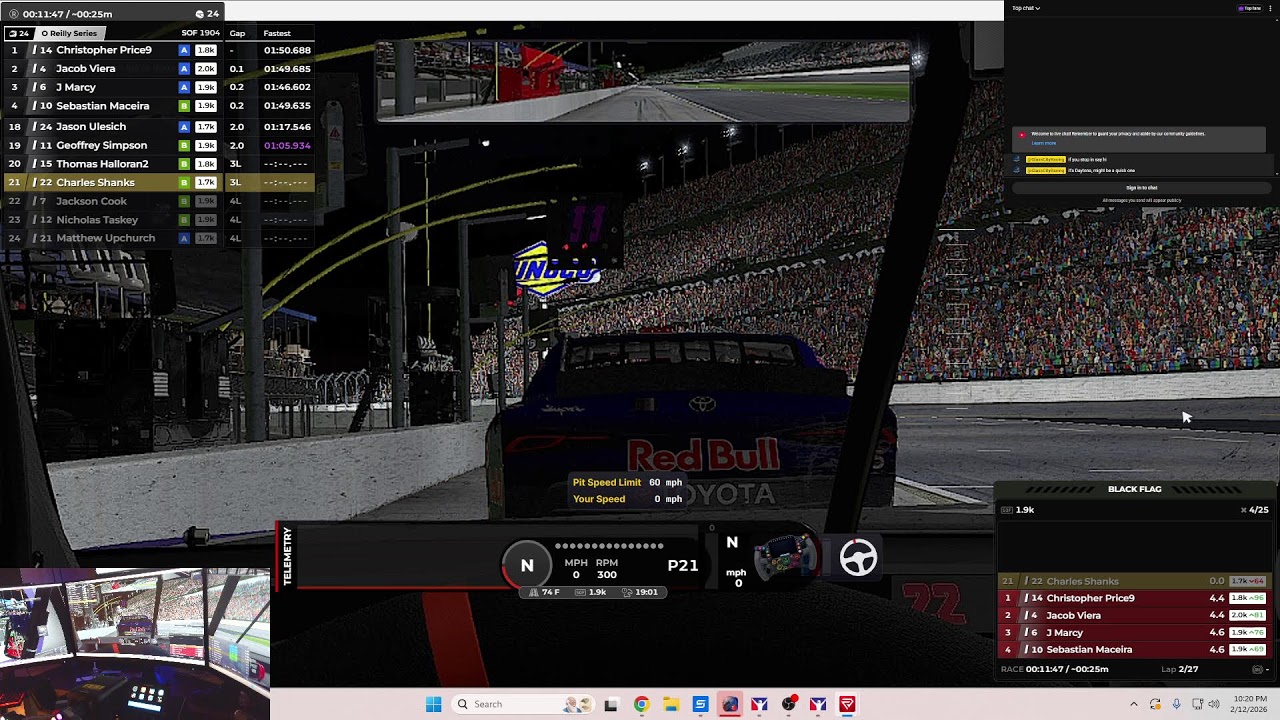Open OBS Studio from the taskbar
This screenshot has width=1280, height=720.
point(789,704)
